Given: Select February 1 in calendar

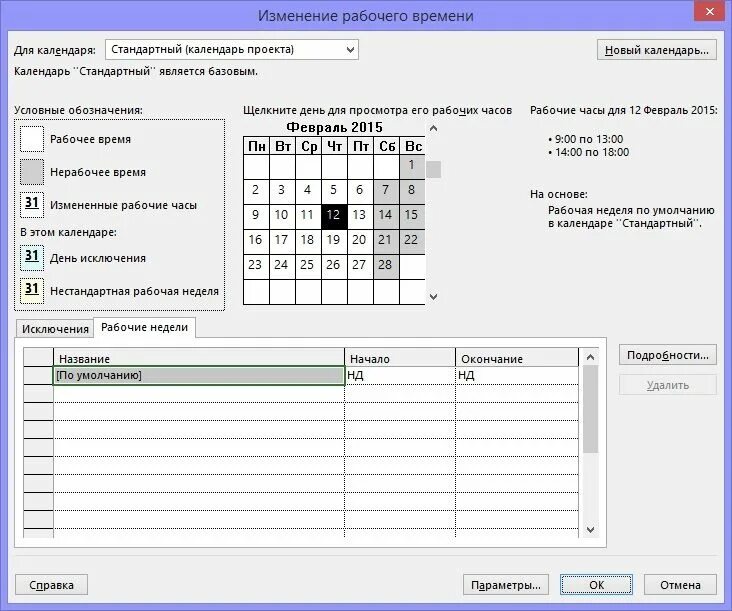Looking at the screenshot, I should pyautogui.click(x=412, y=165).
